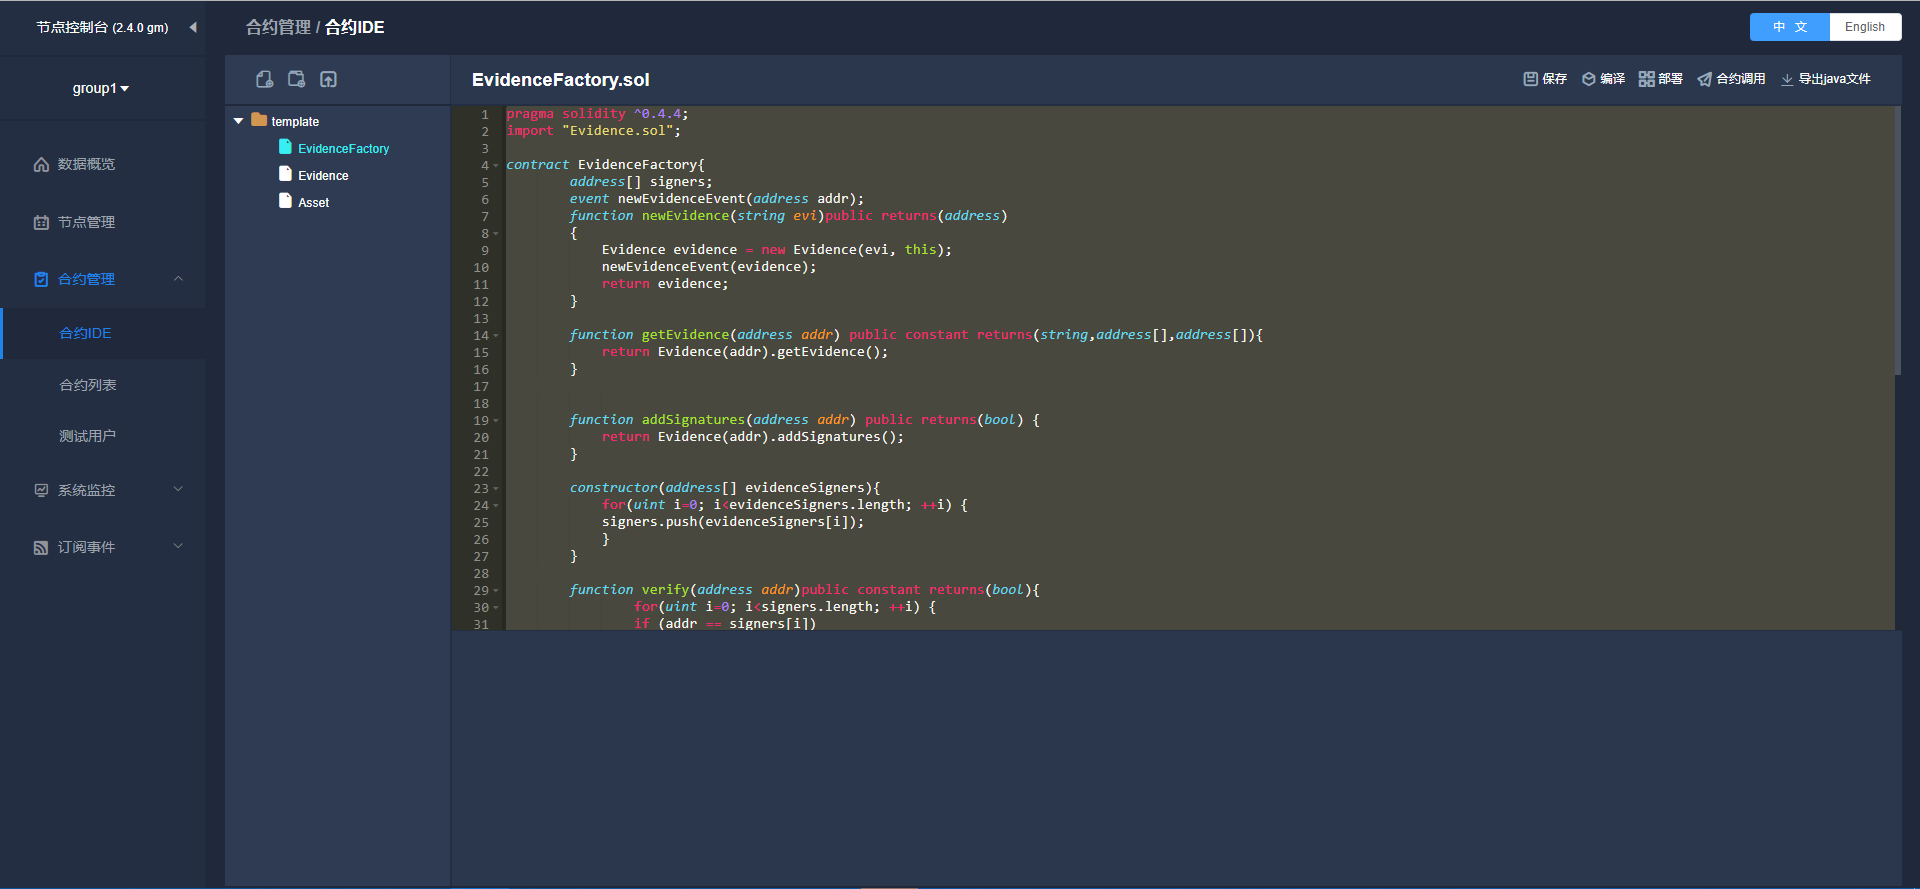Click the monitor icon beside 系统监控

(41, 490)
